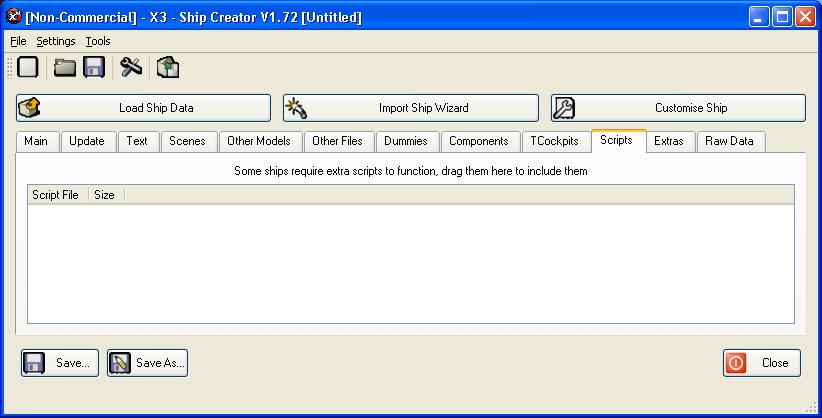Image resolution: width=822 pixels, height=418 pixels.
Task: Switch to the TCockpits tab
Action: click(x=555, y=142)
